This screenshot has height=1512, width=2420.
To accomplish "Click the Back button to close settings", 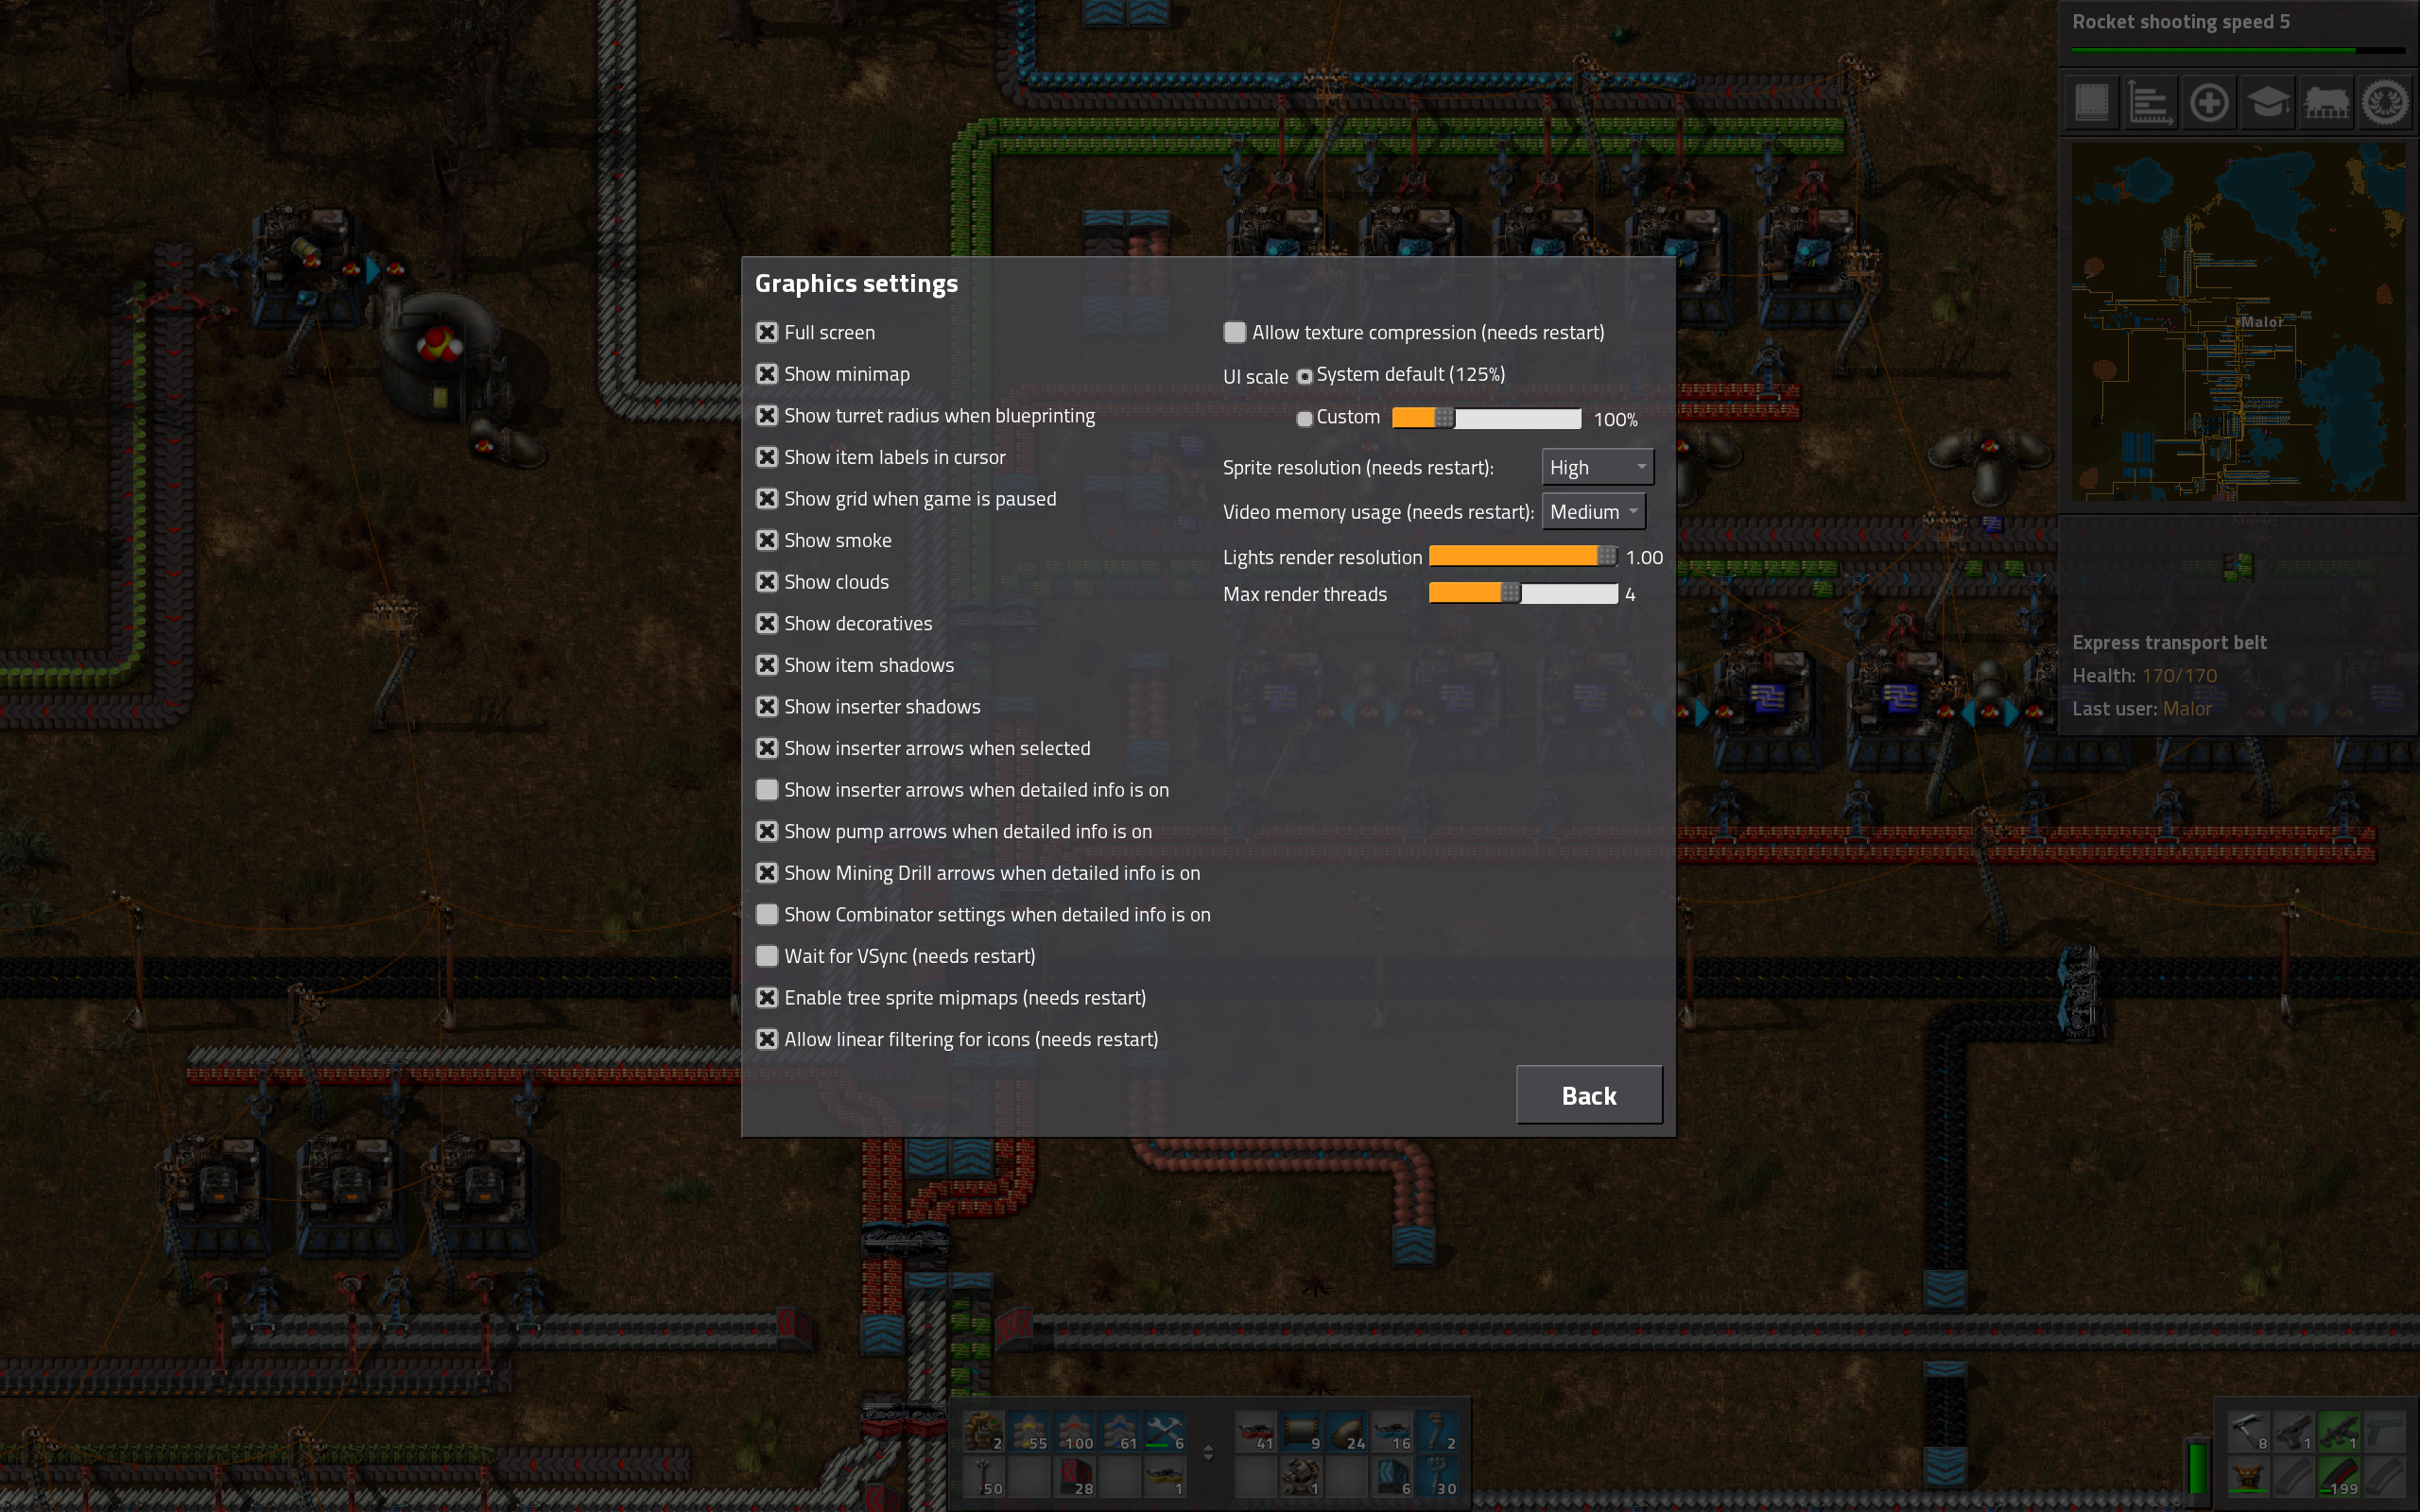I will pyautogui.click(x=1587, y=1094).
